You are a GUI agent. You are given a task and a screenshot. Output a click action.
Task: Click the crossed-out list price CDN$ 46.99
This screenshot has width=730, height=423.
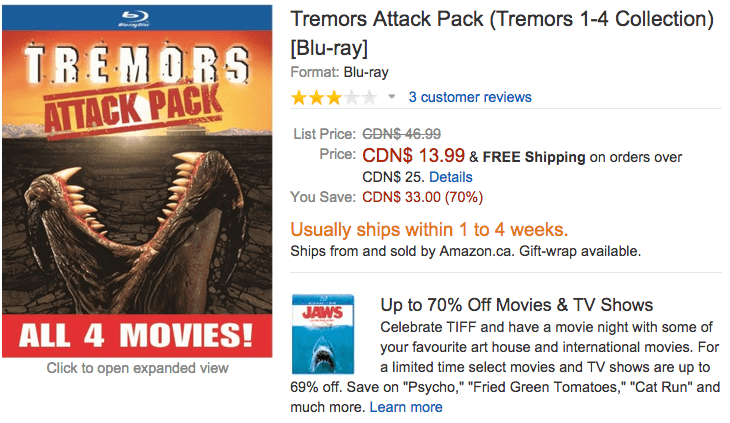pos(401,134)
